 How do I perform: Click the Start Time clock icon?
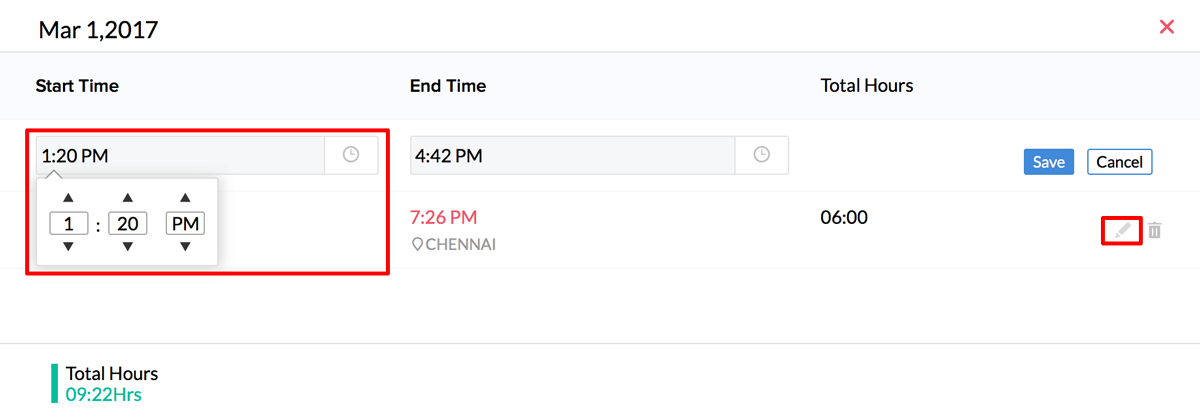point(351,155)
